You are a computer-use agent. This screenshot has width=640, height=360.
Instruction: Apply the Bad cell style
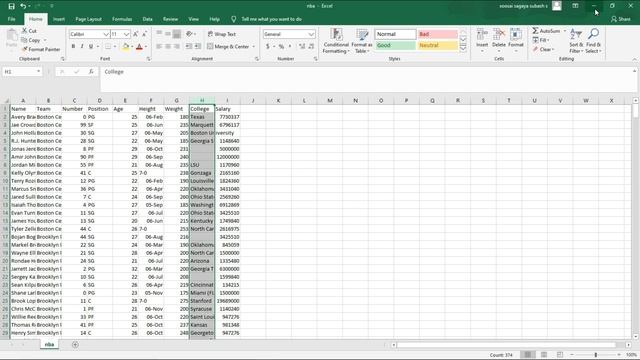[x=438, y=34]
